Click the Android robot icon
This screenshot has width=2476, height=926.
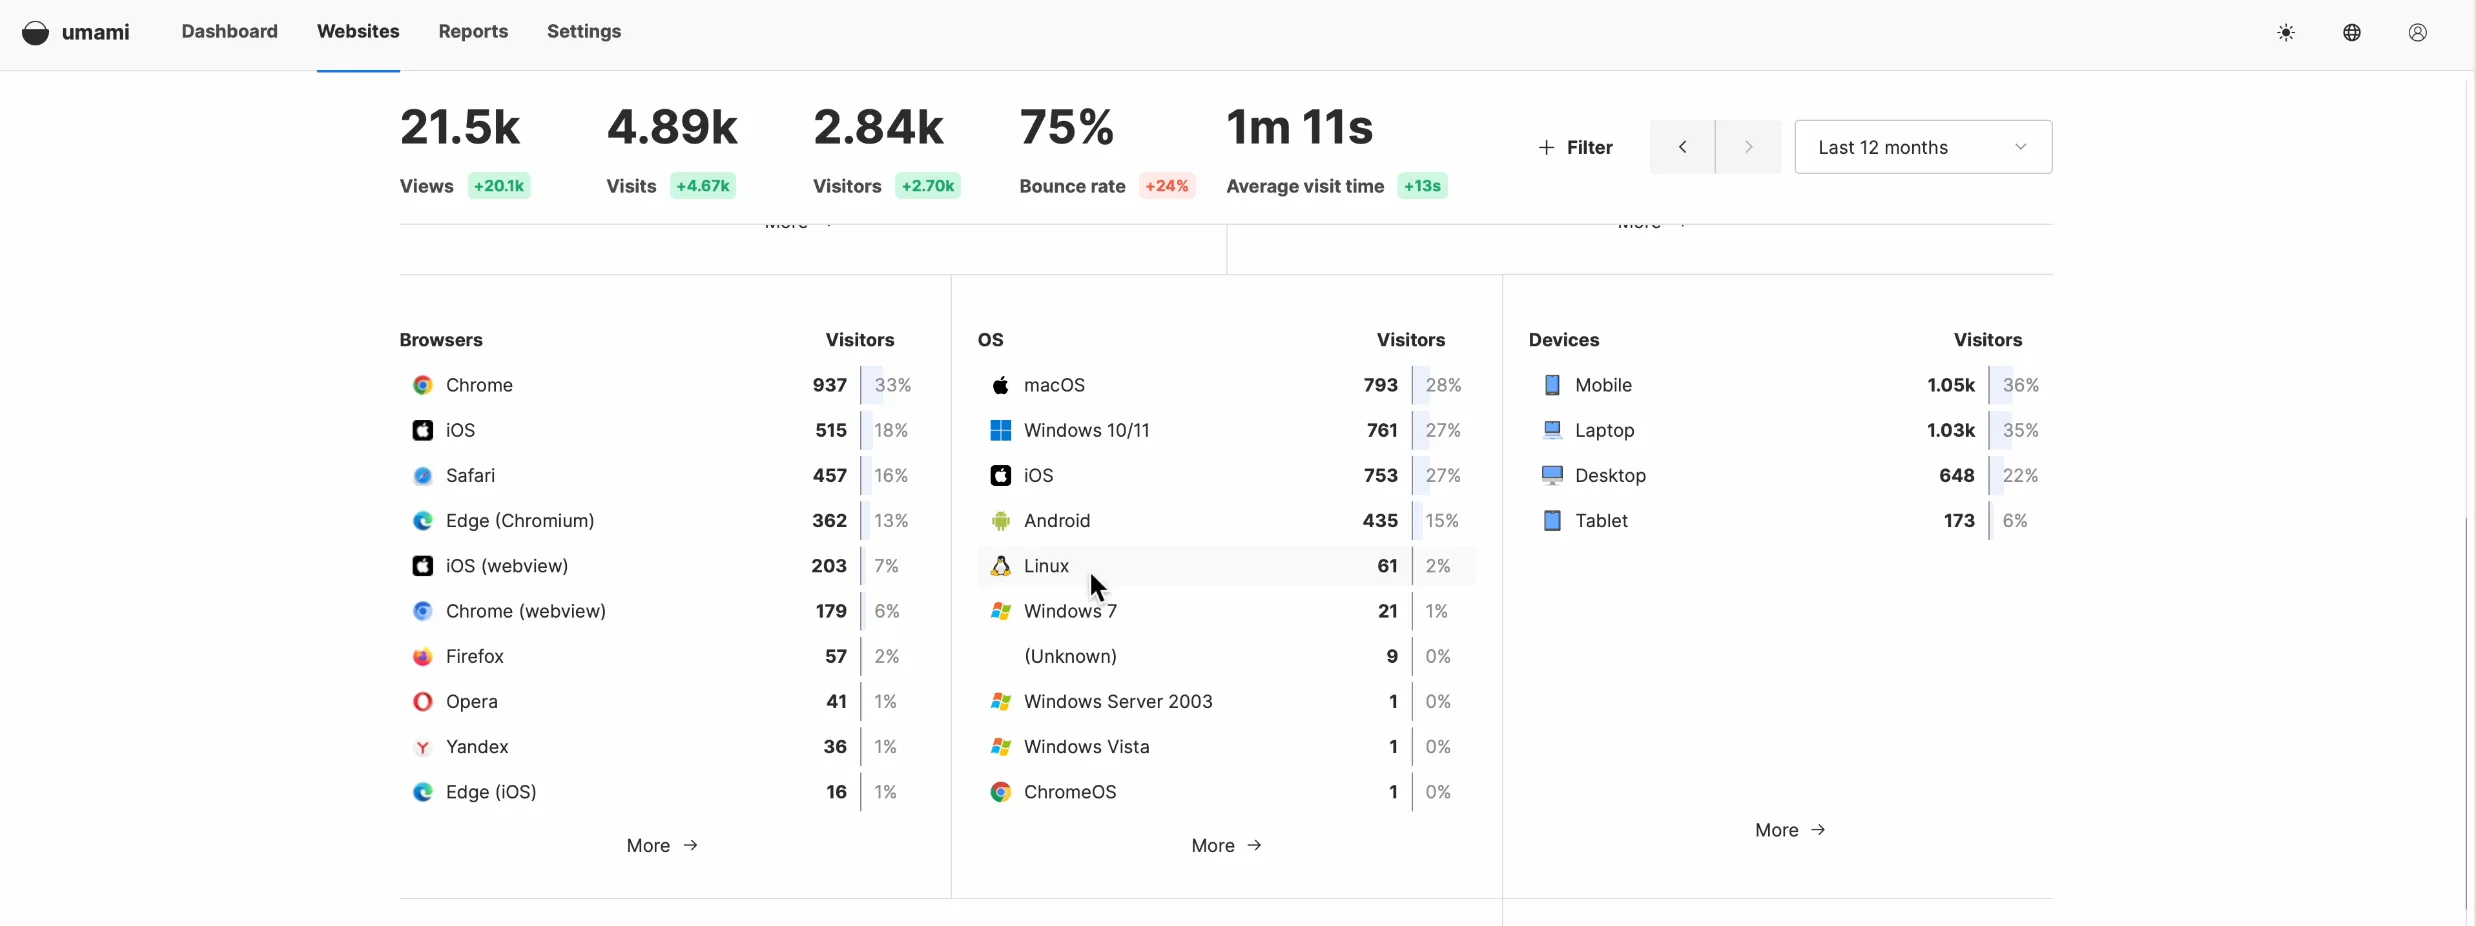point(1000,521)
